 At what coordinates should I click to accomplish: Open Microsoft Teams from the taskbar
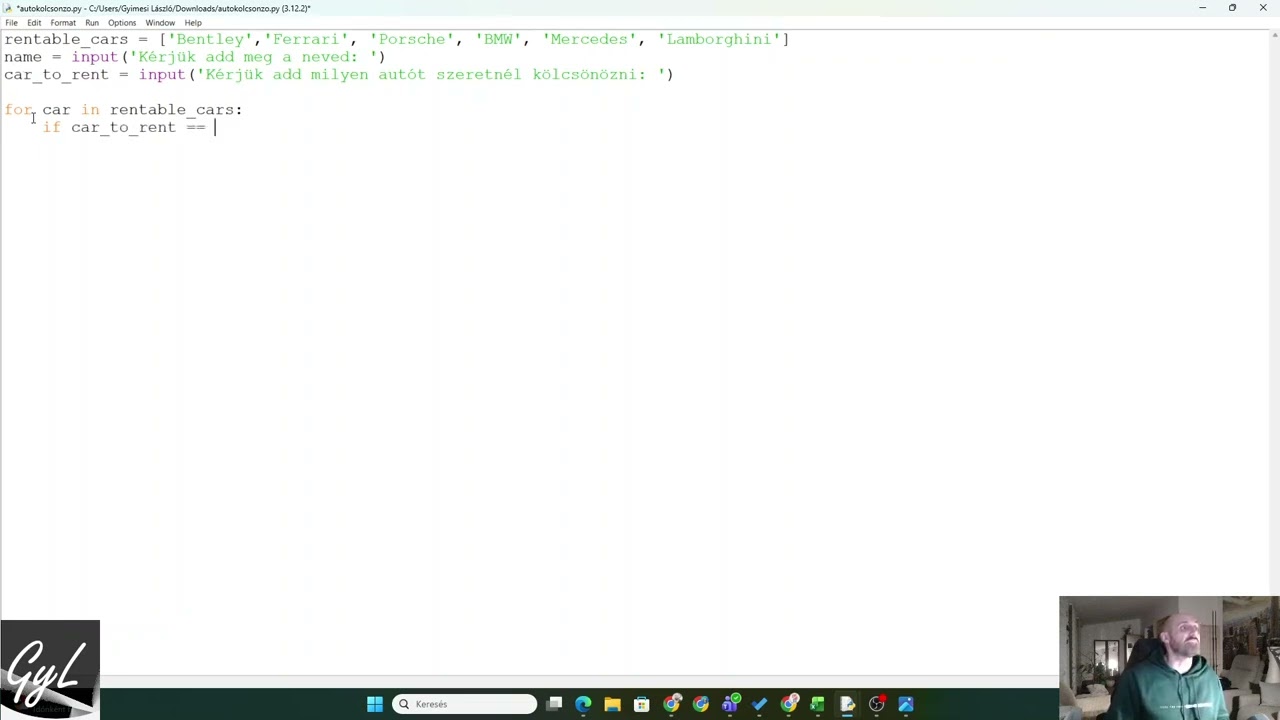coord(730,704)
